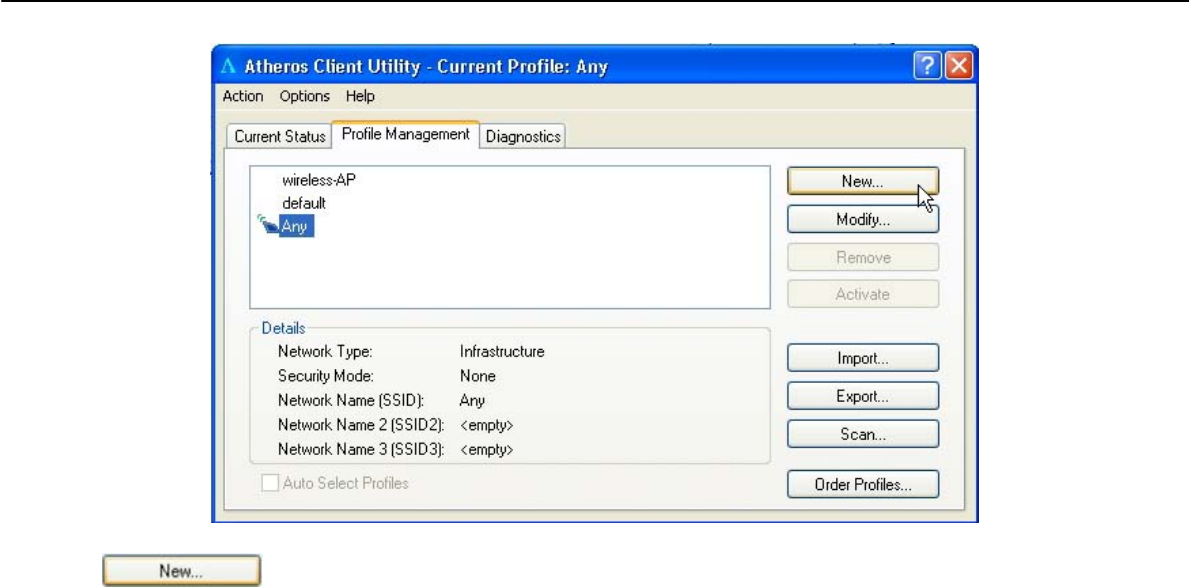Click the Security Mode: label
Image resolution: width=1189 pixels, height=587 pixels.
pyautogui.click(x=326, y=376)
